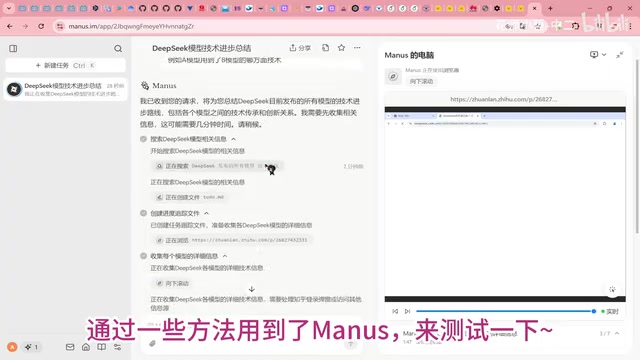Open a new browser tab with plus
Screen dimensions: 640x360
coord(550,8)
